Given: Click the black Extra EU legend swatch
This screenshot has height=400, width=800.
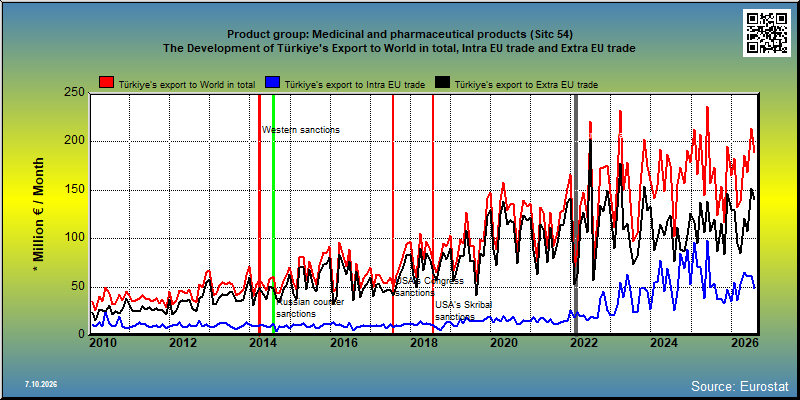Looking at the screenshot, I should tap(442, 83).
